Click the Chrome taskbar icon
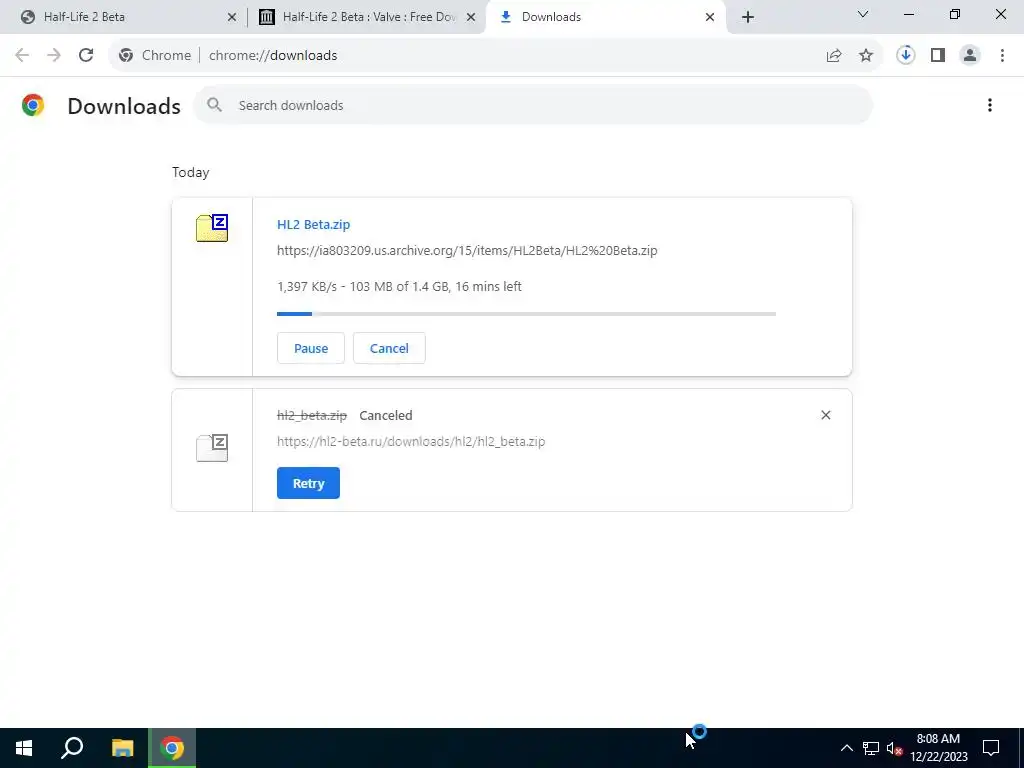 (x=172, y=748)
